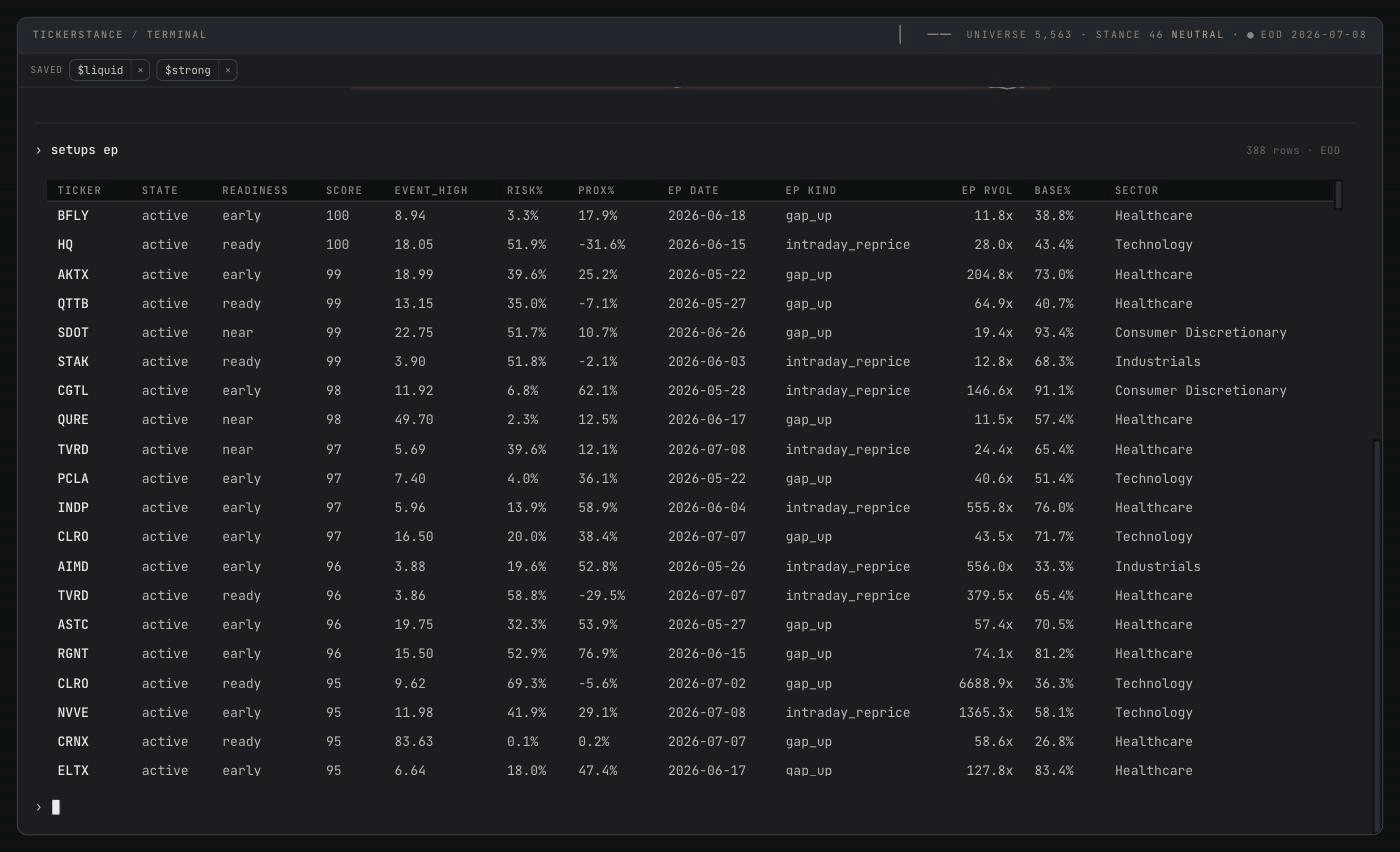This screenshot has height=852, width=1400.
Task: Click the 2026-07-02 EP DATE cell
Action: [706, 684]
